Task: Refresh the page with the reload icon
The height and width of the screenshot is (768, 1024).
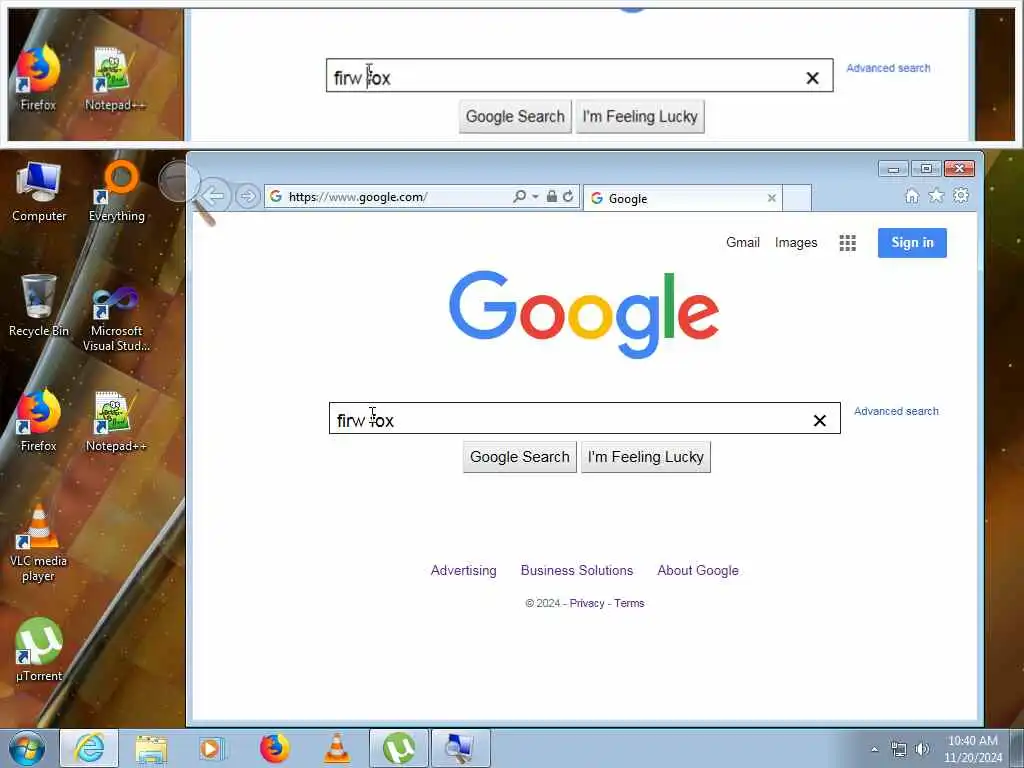Action: (x=568, y=196)
